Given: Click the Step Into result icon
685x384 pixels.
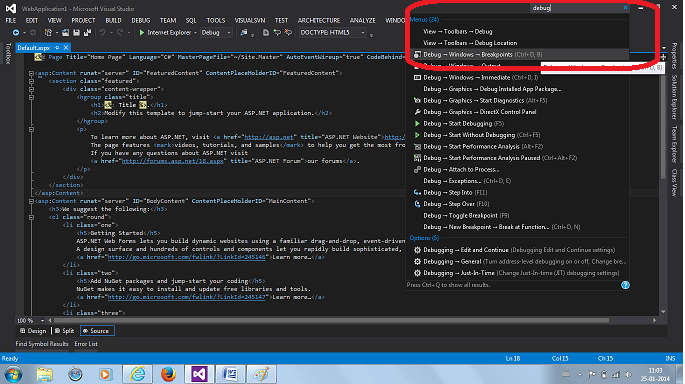Looking at the screenshot, I should (x=417, y=192).
